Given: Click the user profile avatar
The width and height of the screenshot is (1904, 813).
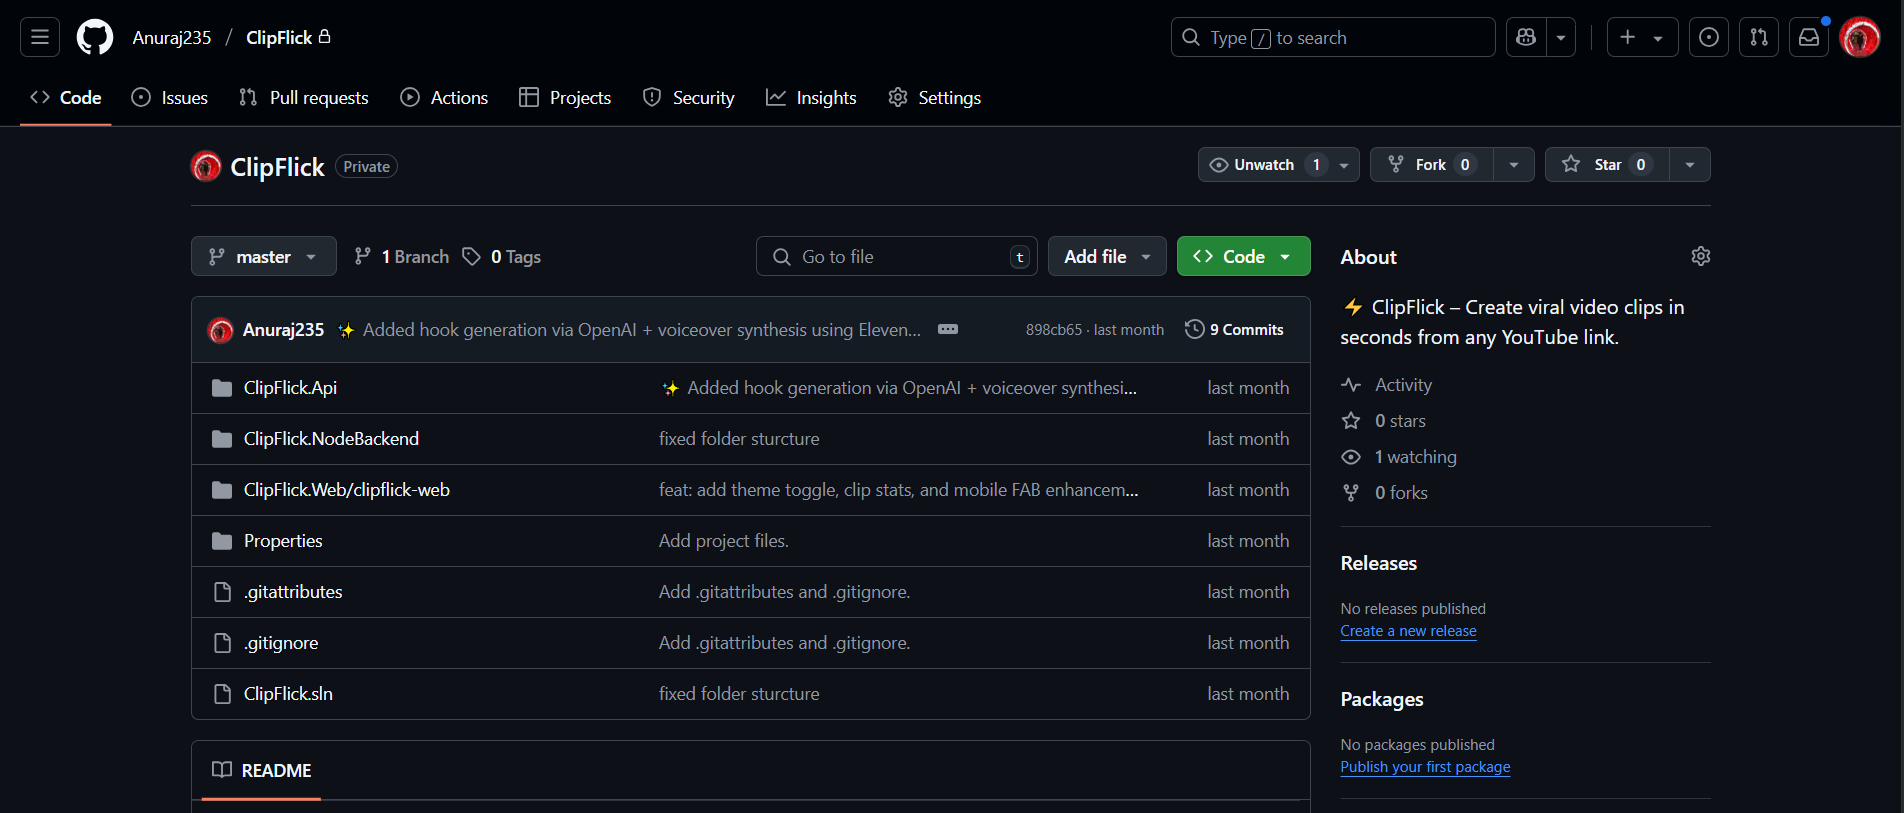Looking at the screenshot, I should coord(1859,37).
